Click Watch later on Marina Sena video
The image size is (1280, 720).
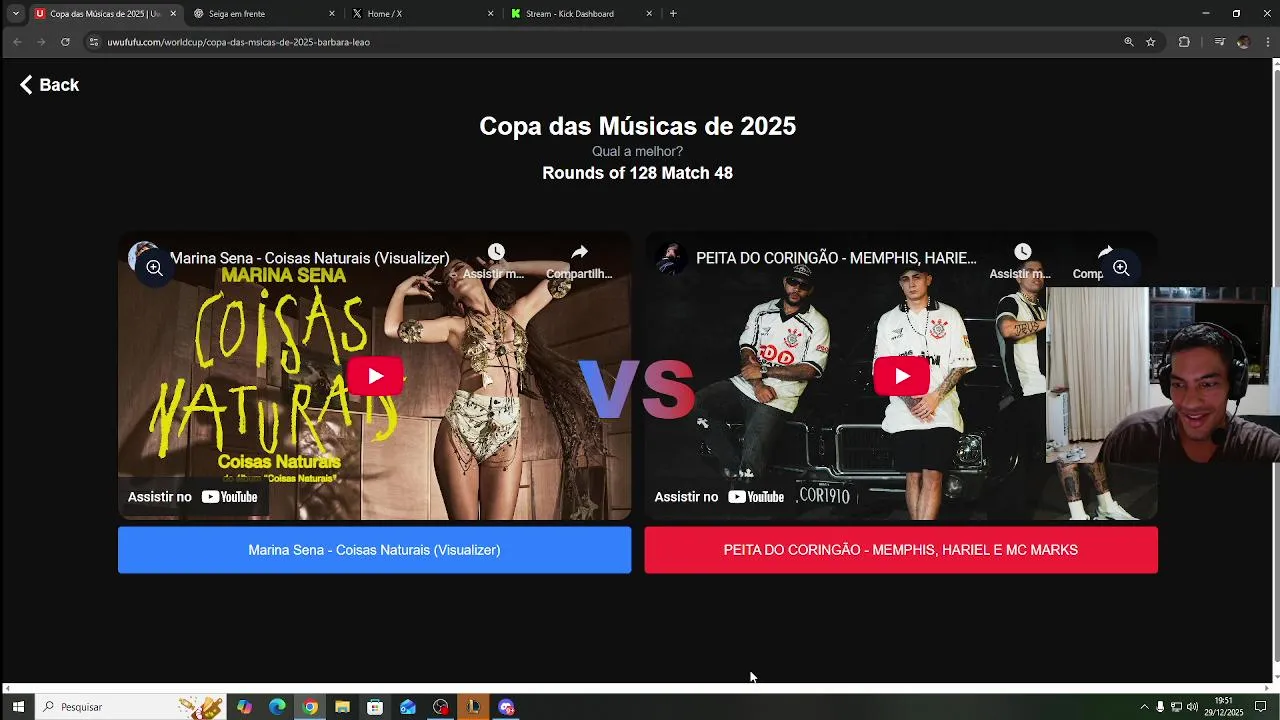point(496,261)
